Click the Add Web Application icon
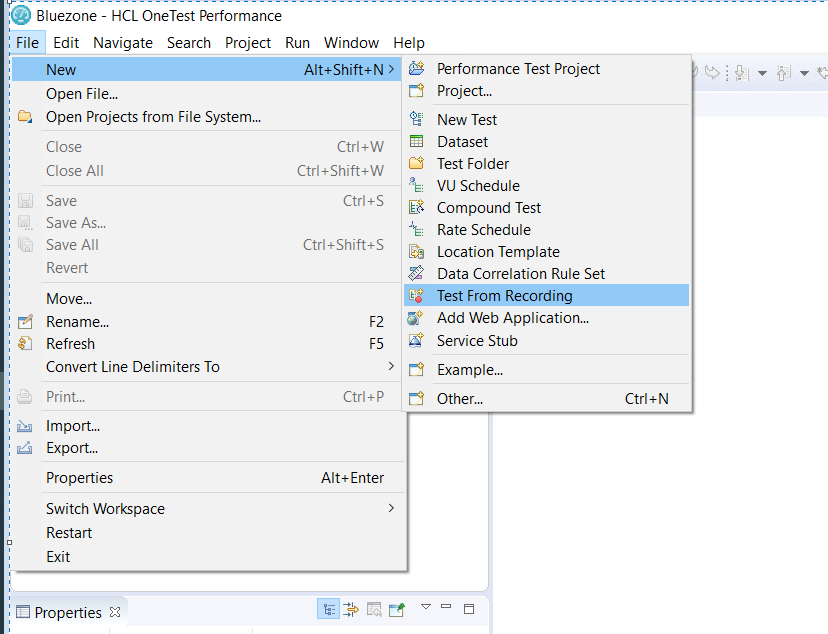This screenshot has width=828, height=634. [x=417, y=318]
